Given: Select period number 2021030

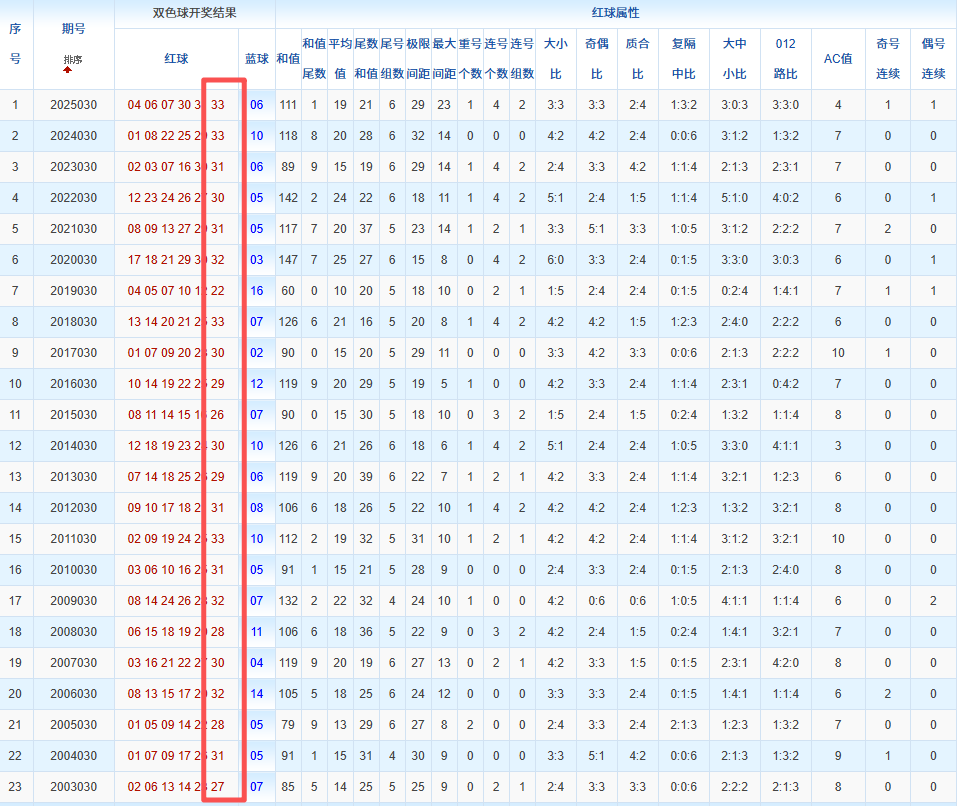Looking at the screenshot, I should pos(73,229).
